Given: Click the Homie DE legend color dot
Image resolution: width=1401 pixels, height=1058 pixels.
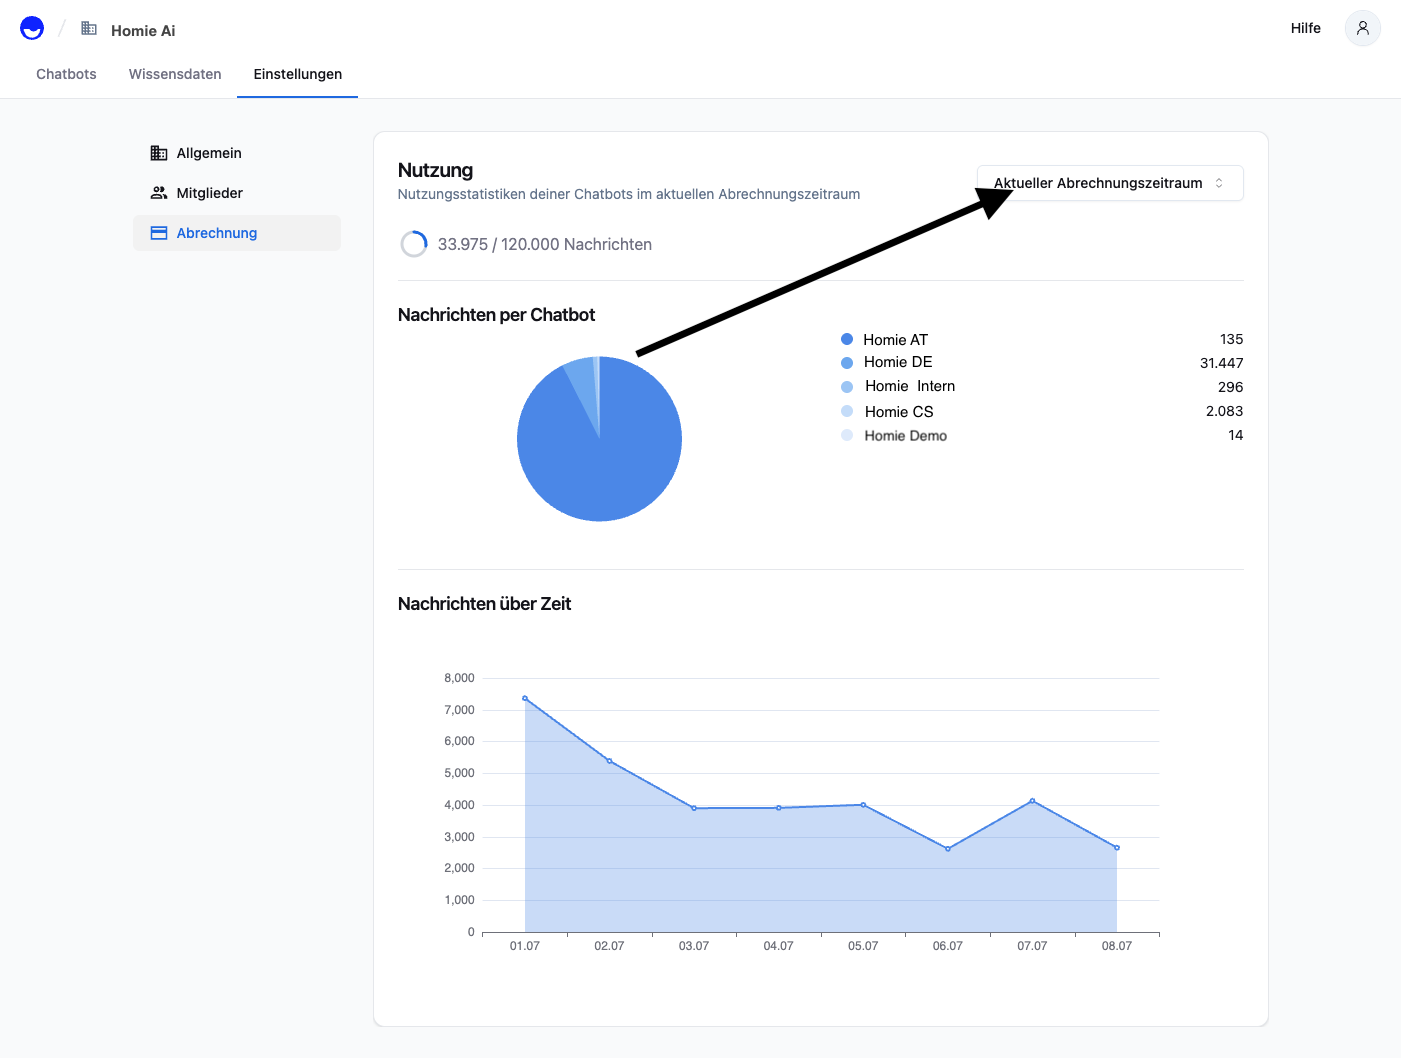Looking at the screenshot, I should point(847,363).
